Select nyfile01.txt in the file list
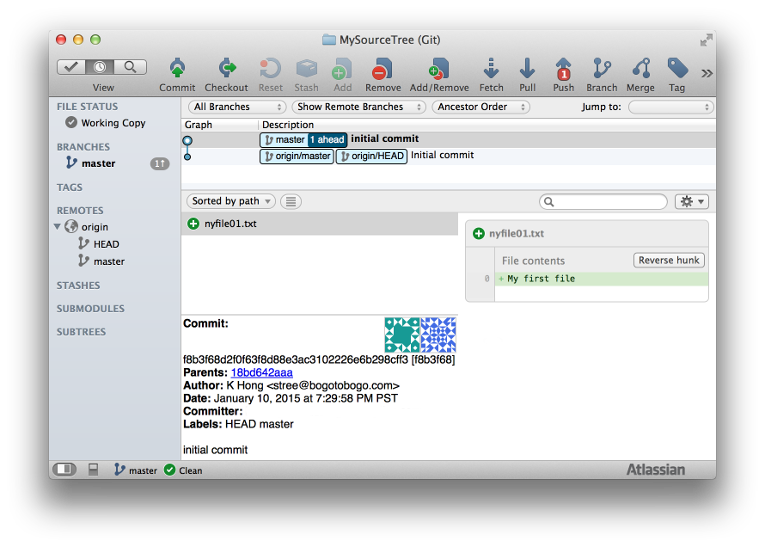This screenshot has height=547, width=765. coord(320,224)
